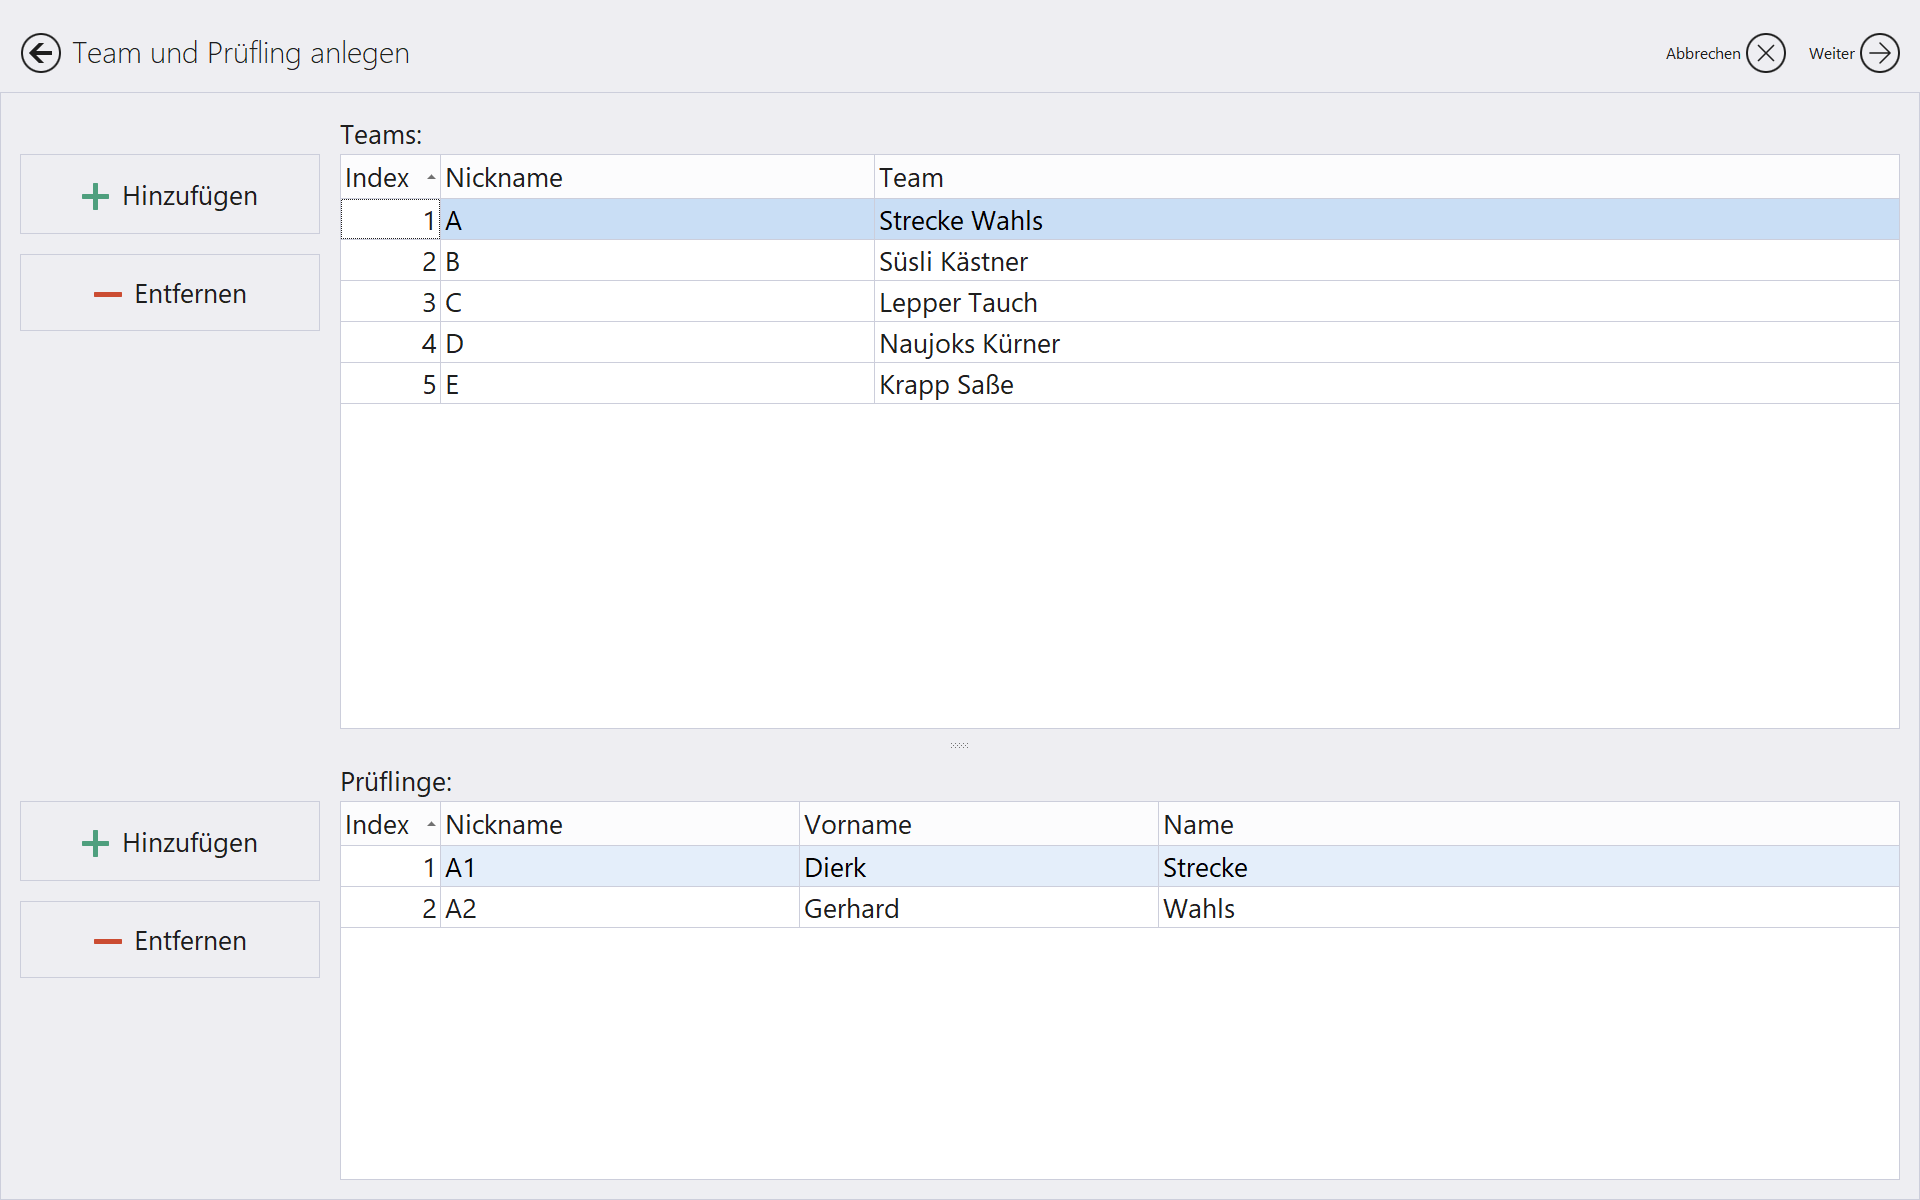Screen dimensions: 1920x1200
Task: Select Prüfling Gerhard Wahls row
Action: [x=850, y=909]
